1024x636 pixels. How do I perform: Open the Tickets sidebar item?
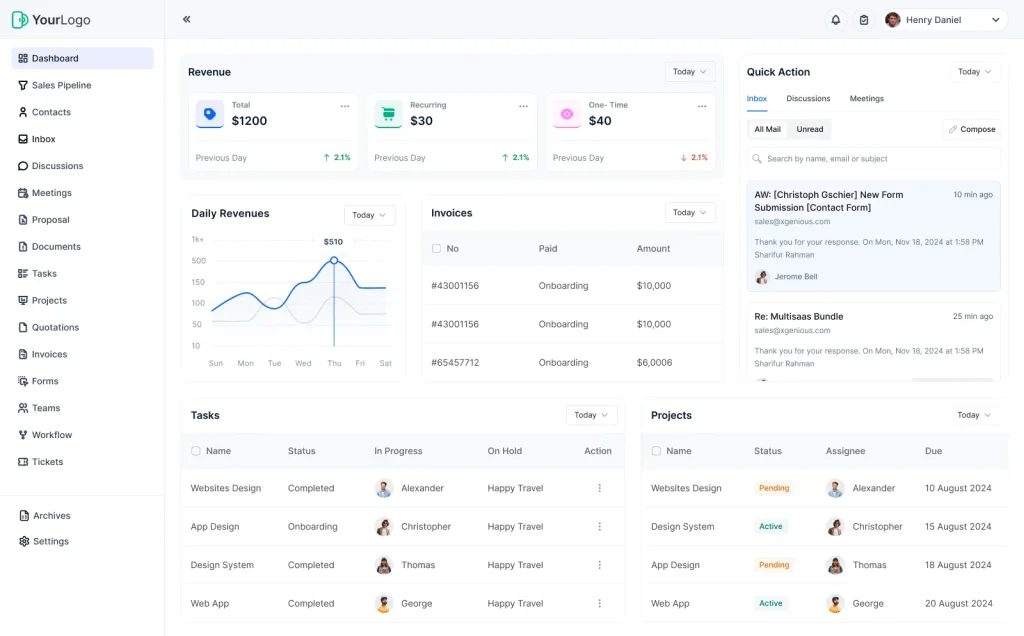point(46,462)
